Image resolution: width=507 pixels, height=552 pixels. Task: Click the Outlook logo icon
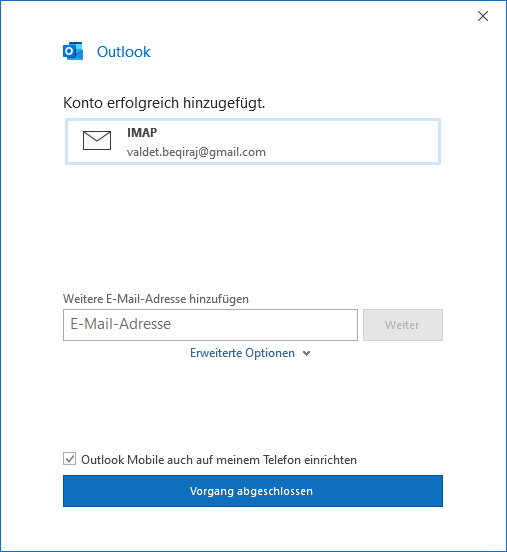tap(73, 51)
